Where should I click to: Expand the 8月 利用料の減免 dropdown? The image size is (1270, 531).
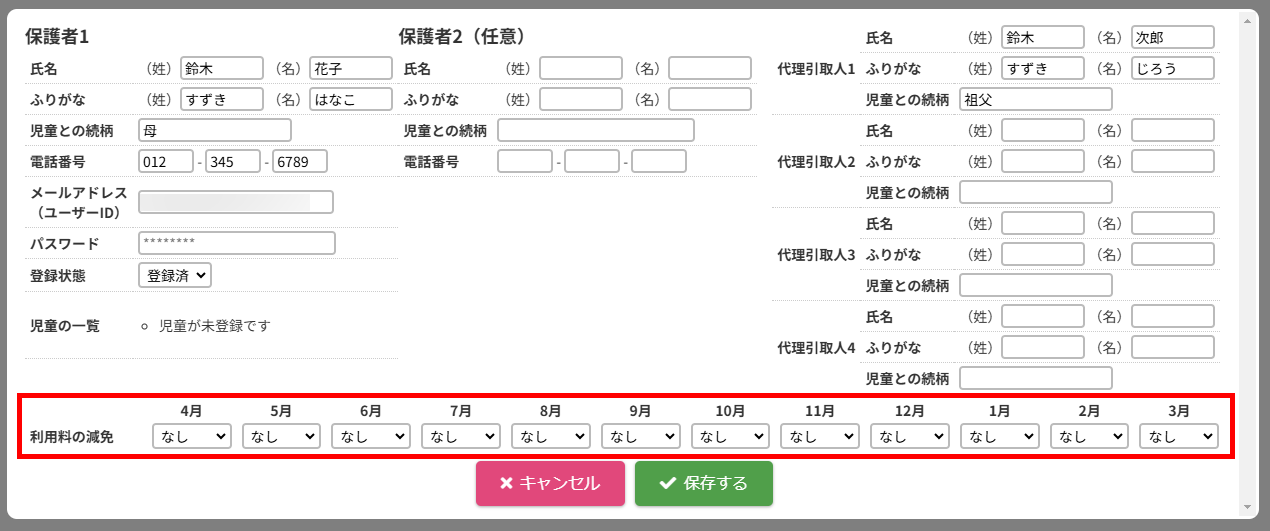click(x=550, y=437)
